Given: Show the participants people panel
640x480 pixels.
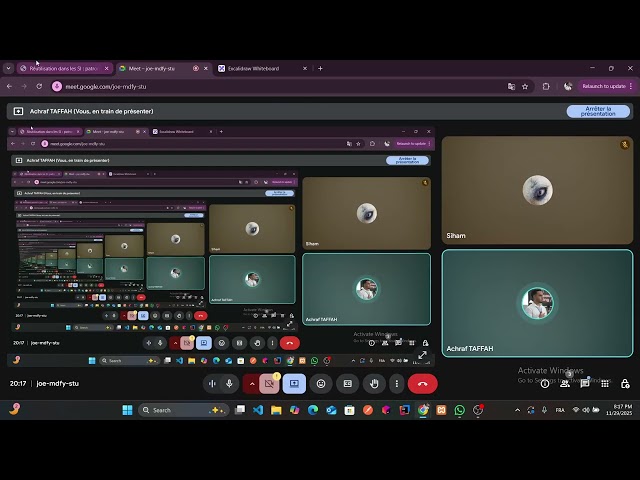Looking at the screenshot, I should coord(565,383).
